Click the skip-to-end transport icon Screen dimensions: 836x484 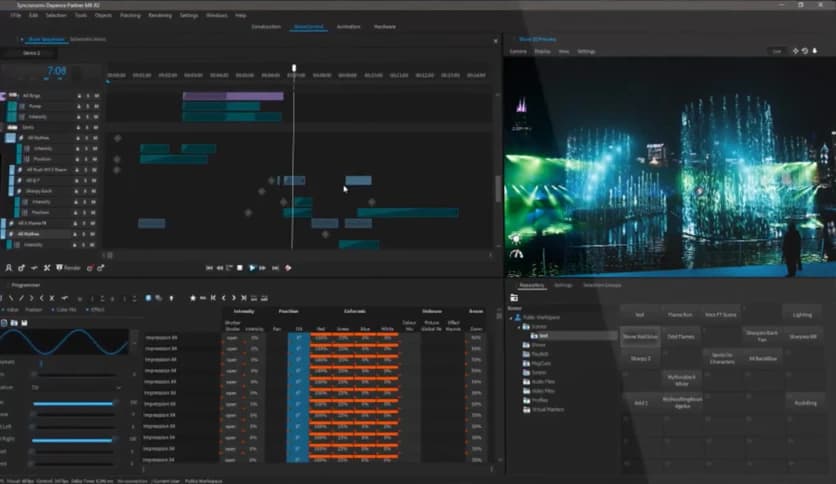coord(274,268)
